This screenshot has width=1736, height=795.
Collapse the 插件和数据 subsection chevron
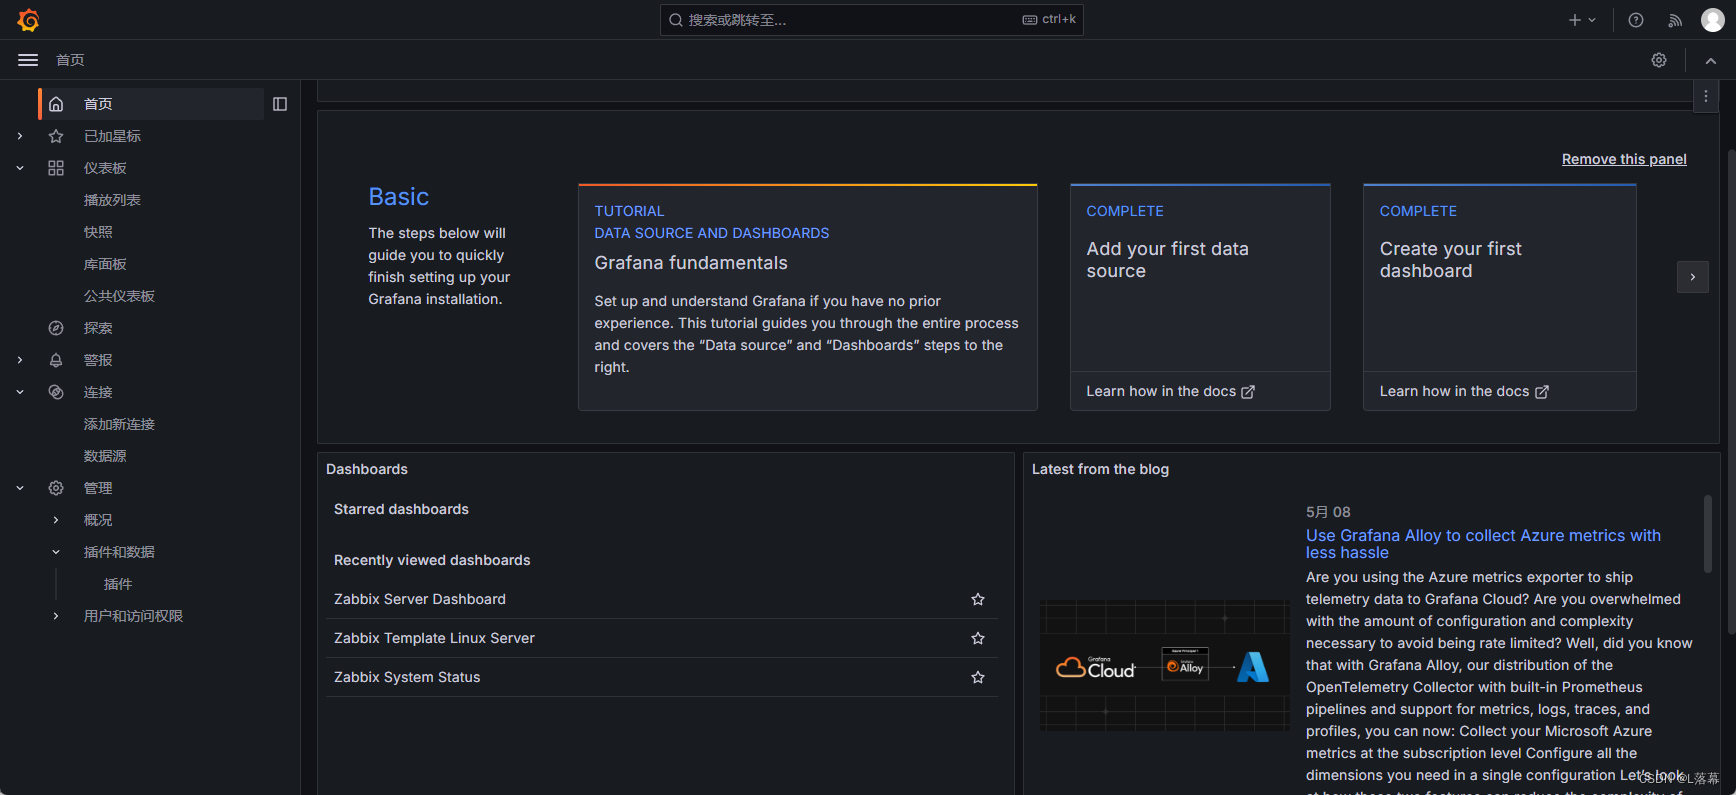click(56, 552)
